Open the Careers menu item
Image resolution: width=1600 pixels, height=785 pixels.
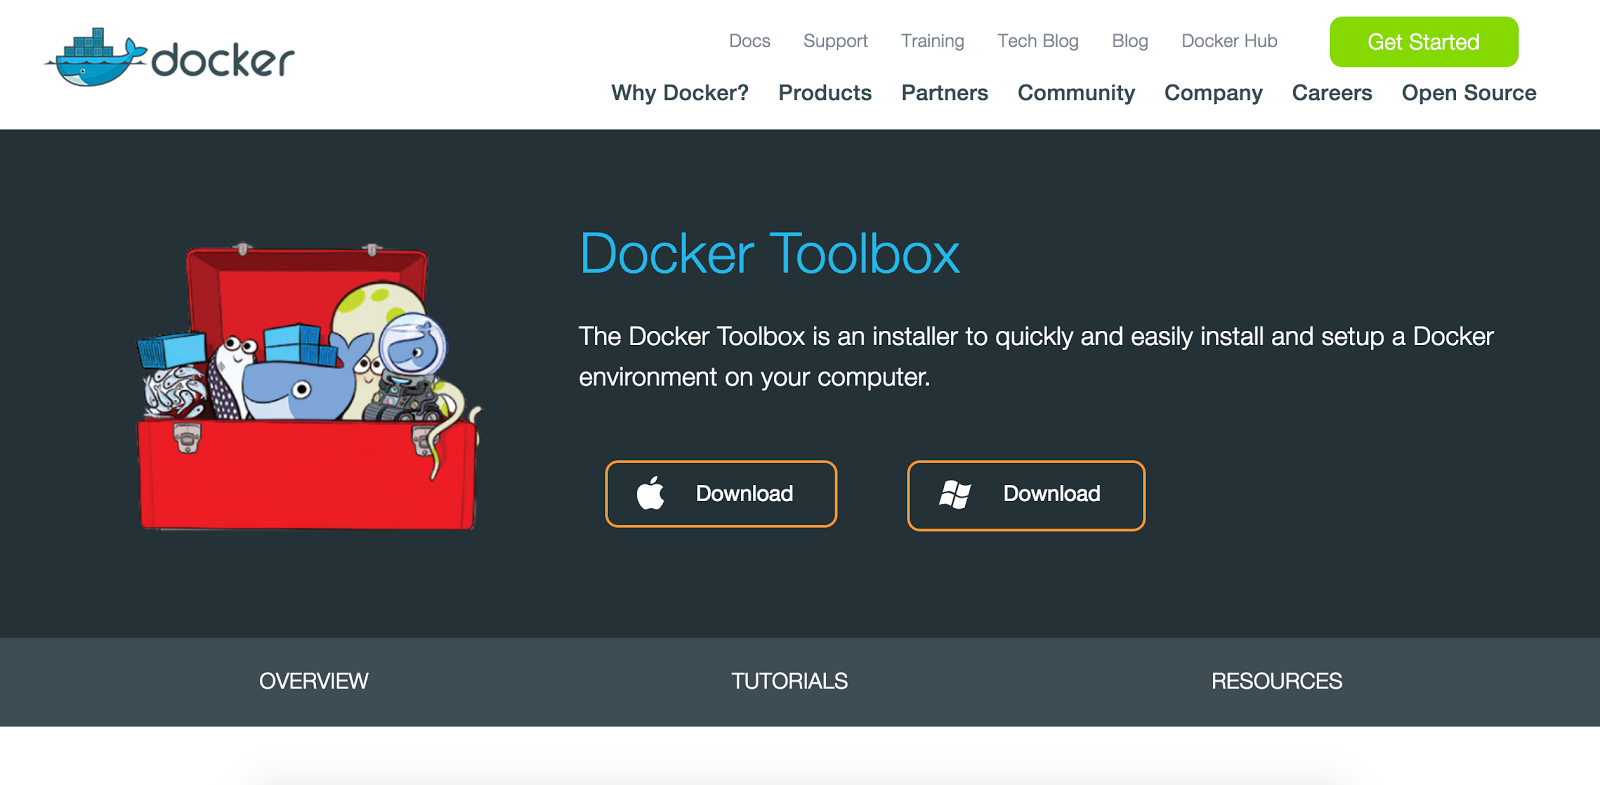[1332, 93]
